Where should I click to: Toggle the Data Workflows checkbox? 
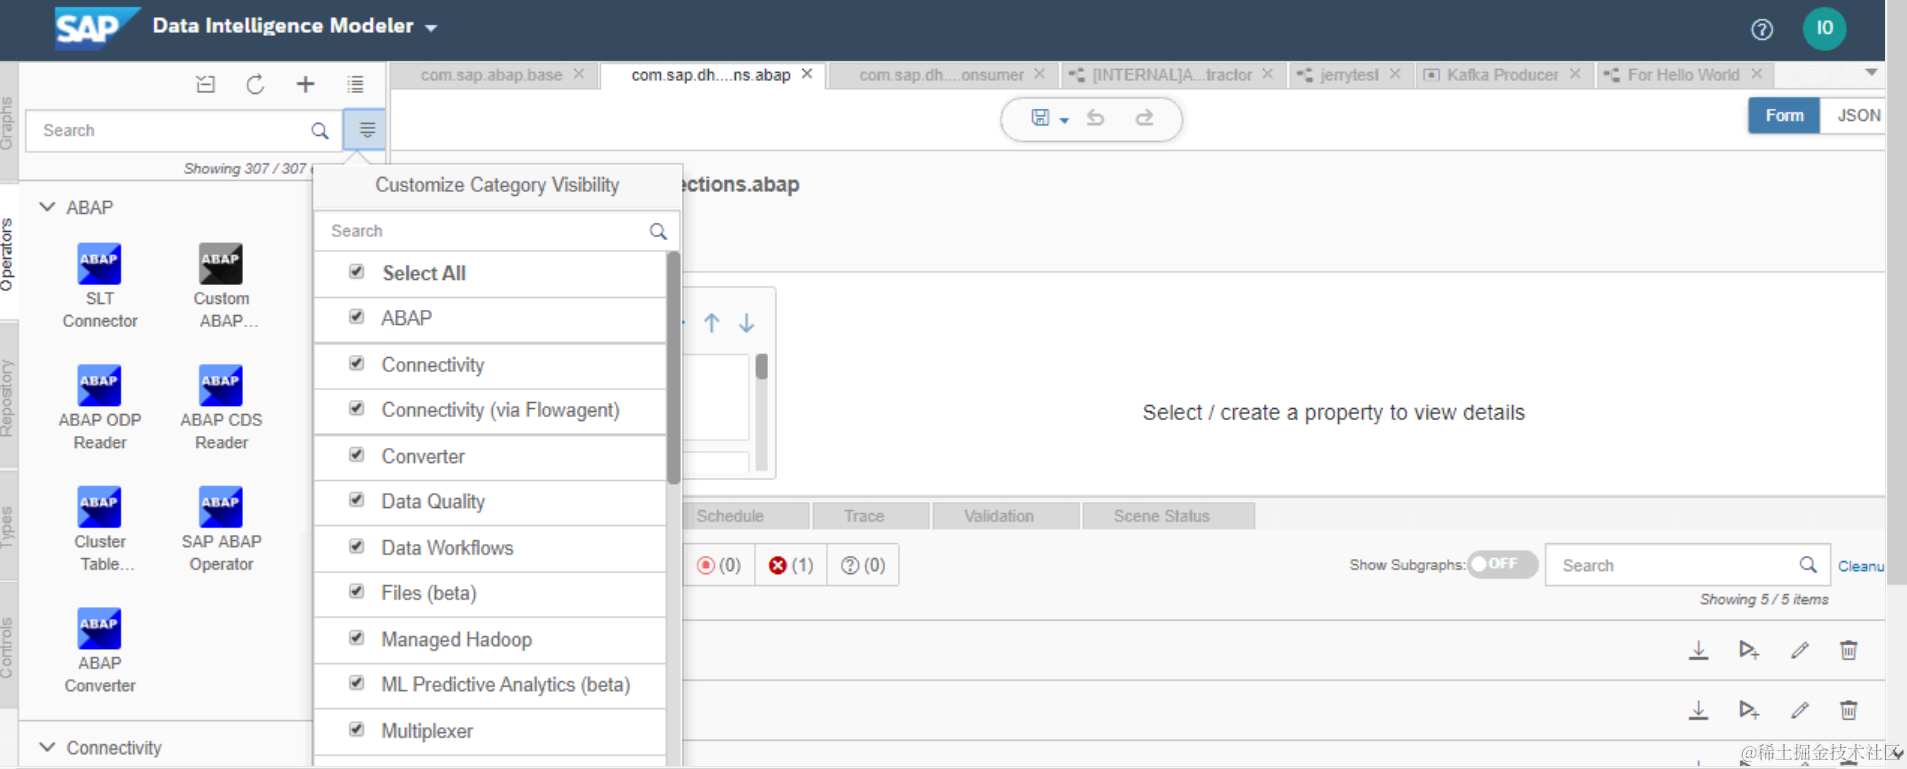[x=356, y=546]
